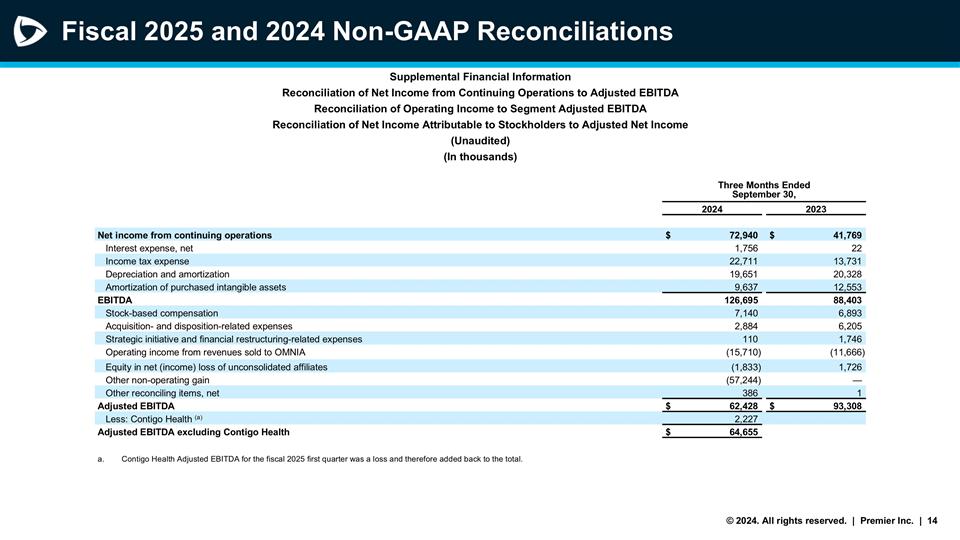Click the Three Months Ended September 30 heading
This screenshot has width=960, height=540.
pos(764,190)
